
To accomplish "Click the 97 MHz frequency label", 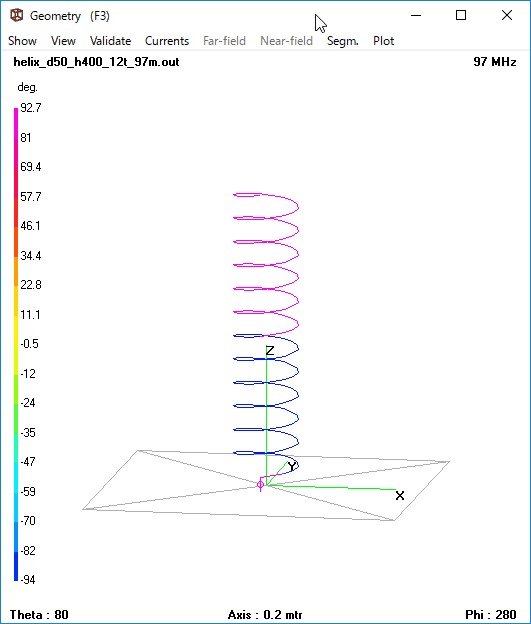I will tap(495, 62).
